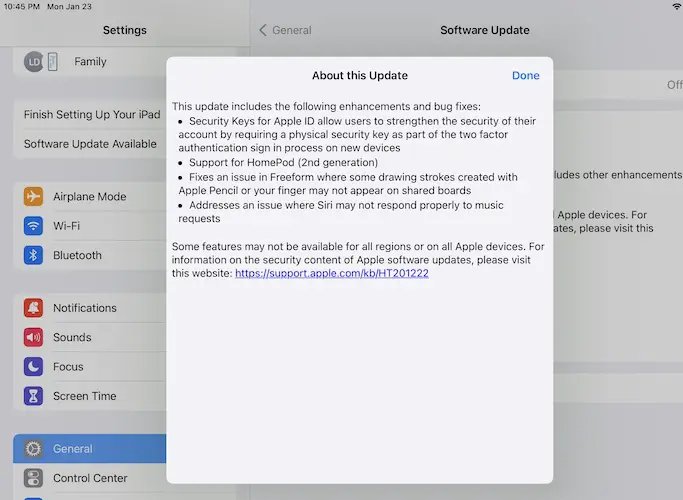683x500 pixels.
Task: Dismiss the dialog with Done
Action: pyautogui.click(x=525, y=76)
